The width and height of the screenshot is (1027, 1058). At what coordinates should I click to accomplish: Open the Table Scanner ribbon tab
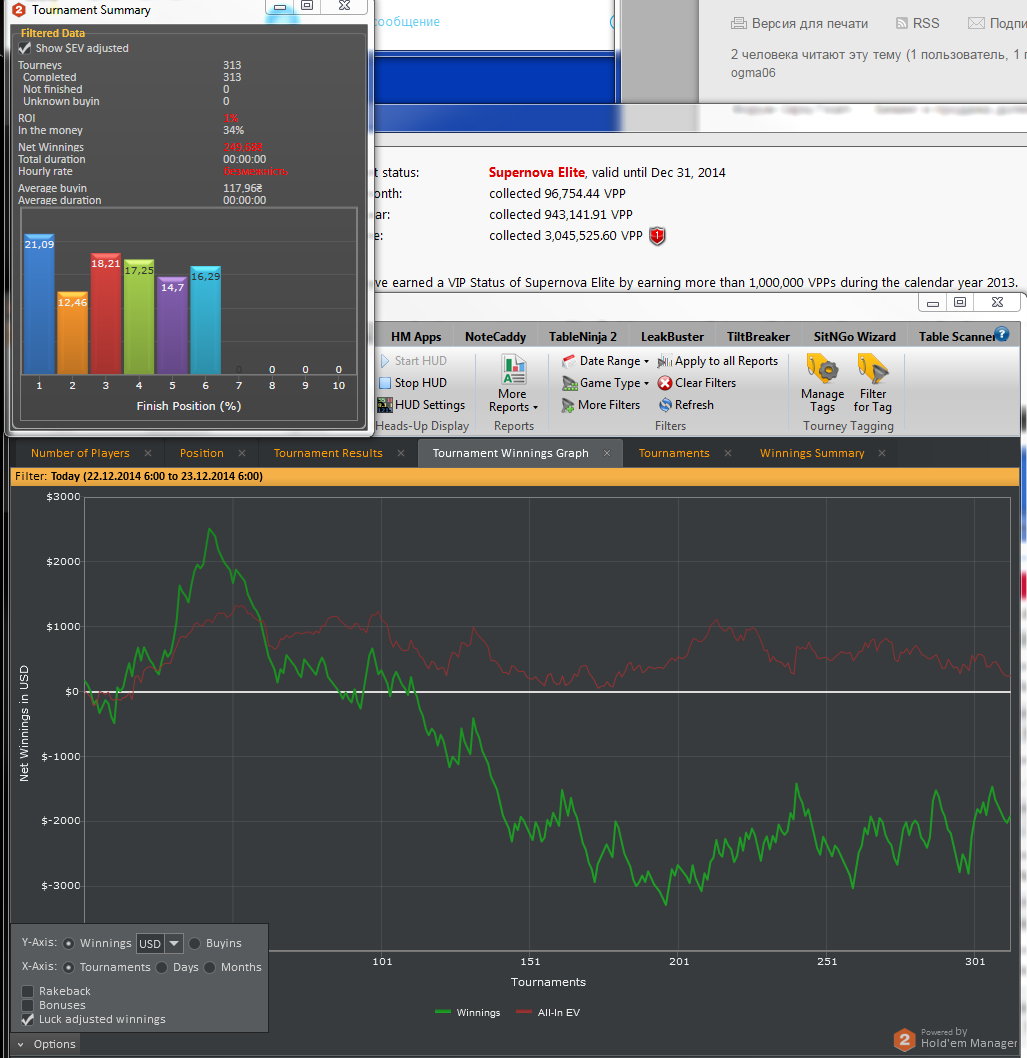[x=956, y=337]
